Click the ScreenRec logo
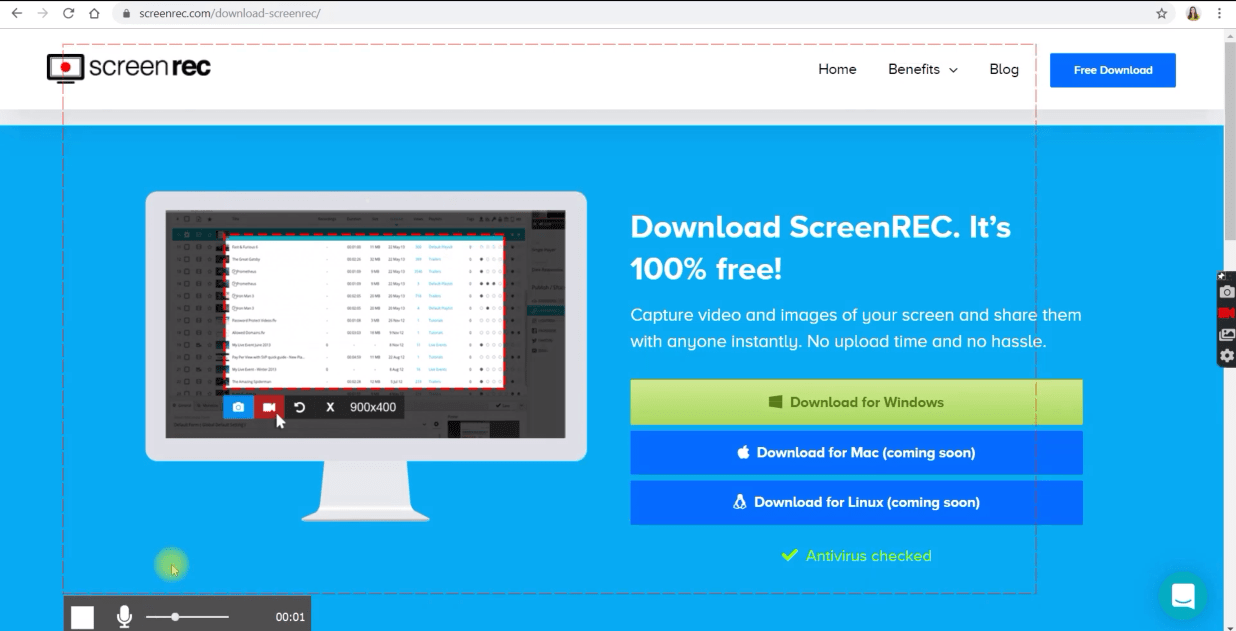Image resolution: width=1236 pixels, height=631 pixels. coord(129,68)
